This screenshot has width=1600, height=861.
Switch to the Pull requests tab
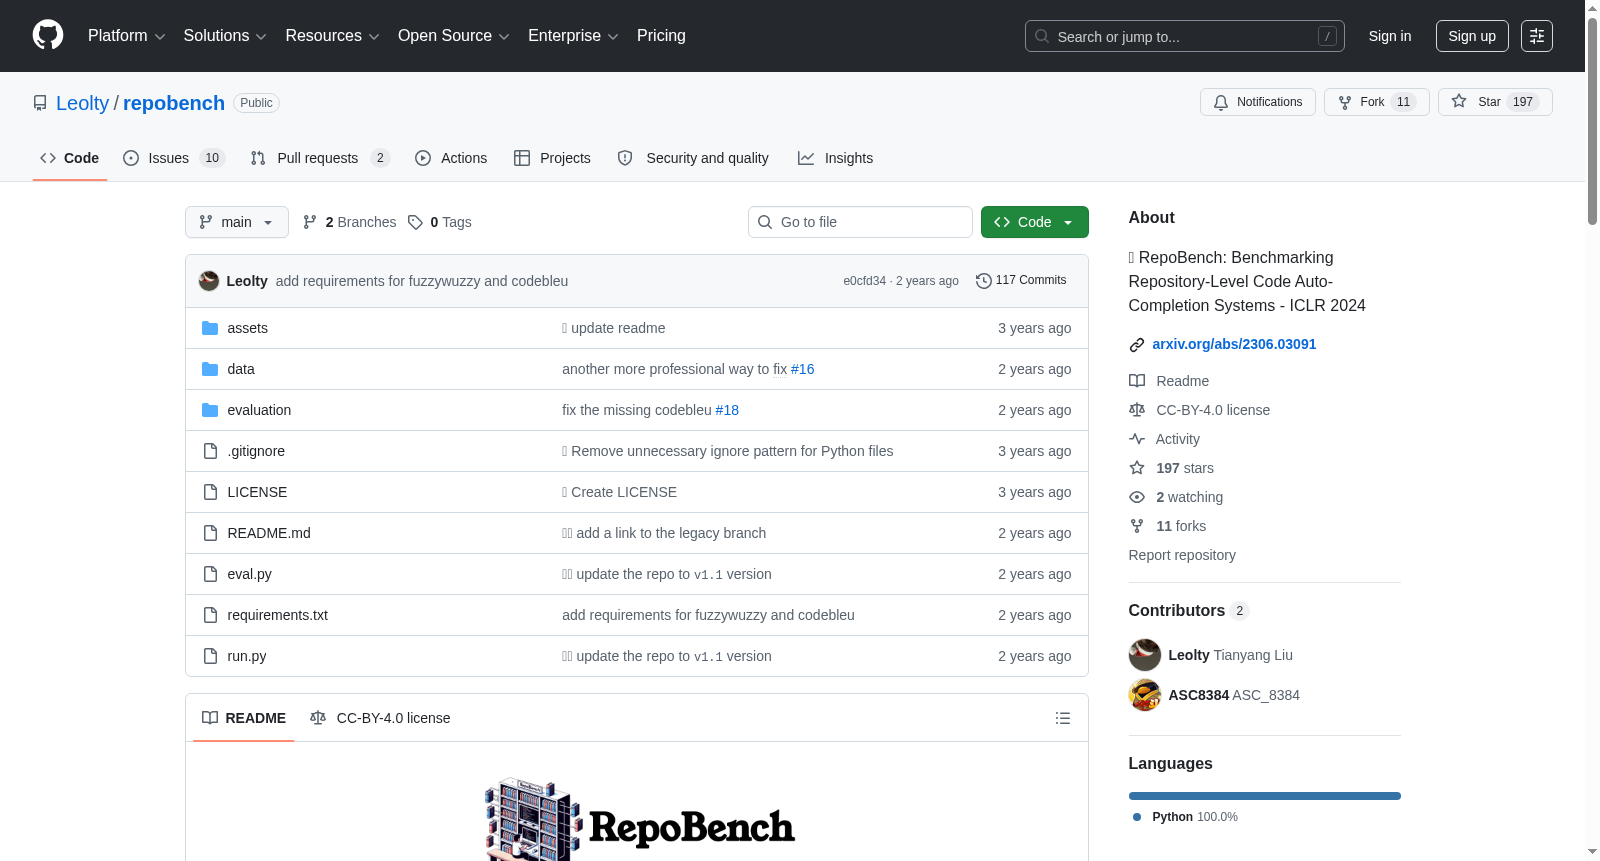coord(320,158)
